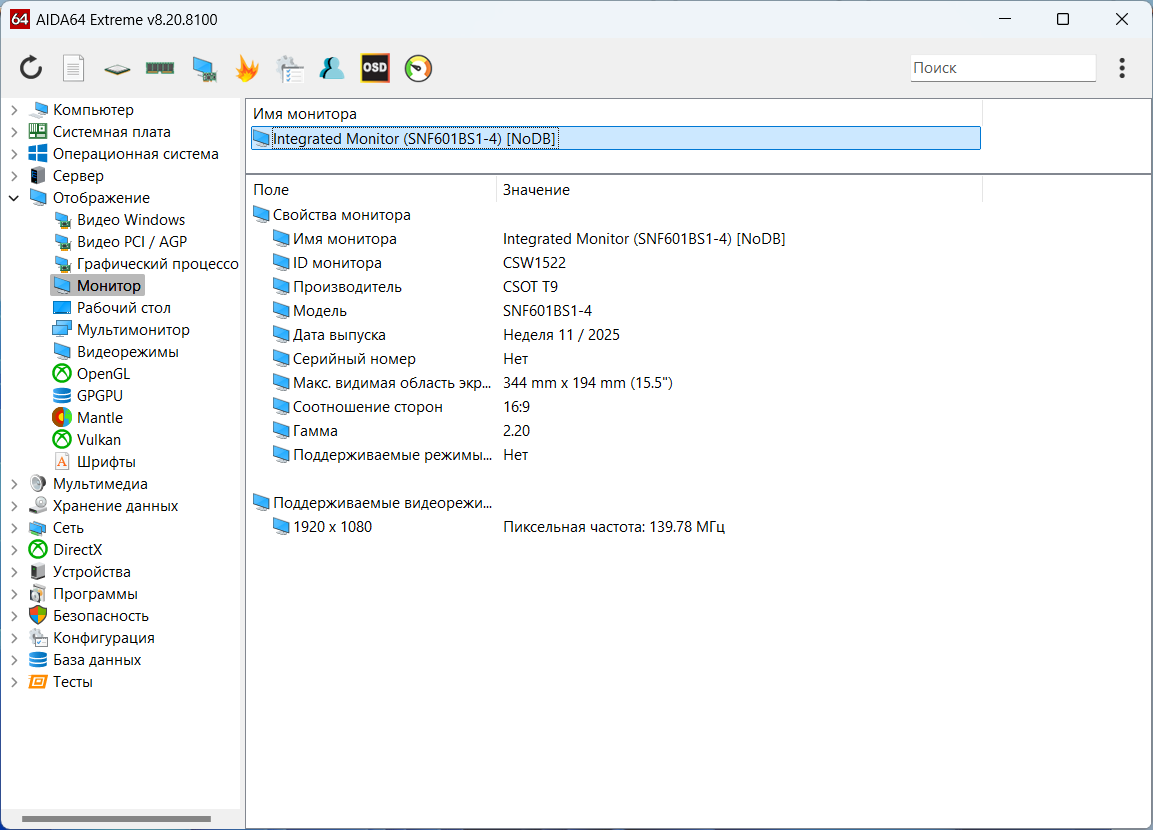This screenshot has width=1153, height=830.
Task: Click the Refresh toolbar icon
Action: [x=31, y=68]
